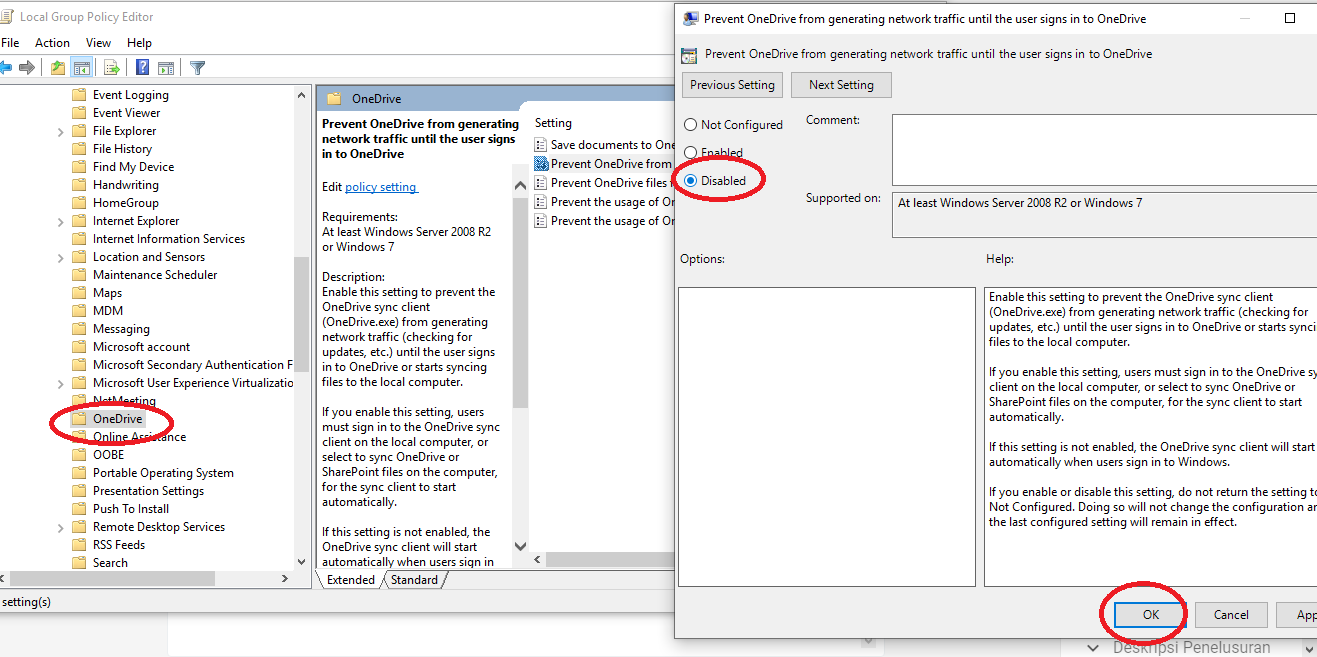Open the File menu
1317x657 pixels.
click(x=10, y=43)
